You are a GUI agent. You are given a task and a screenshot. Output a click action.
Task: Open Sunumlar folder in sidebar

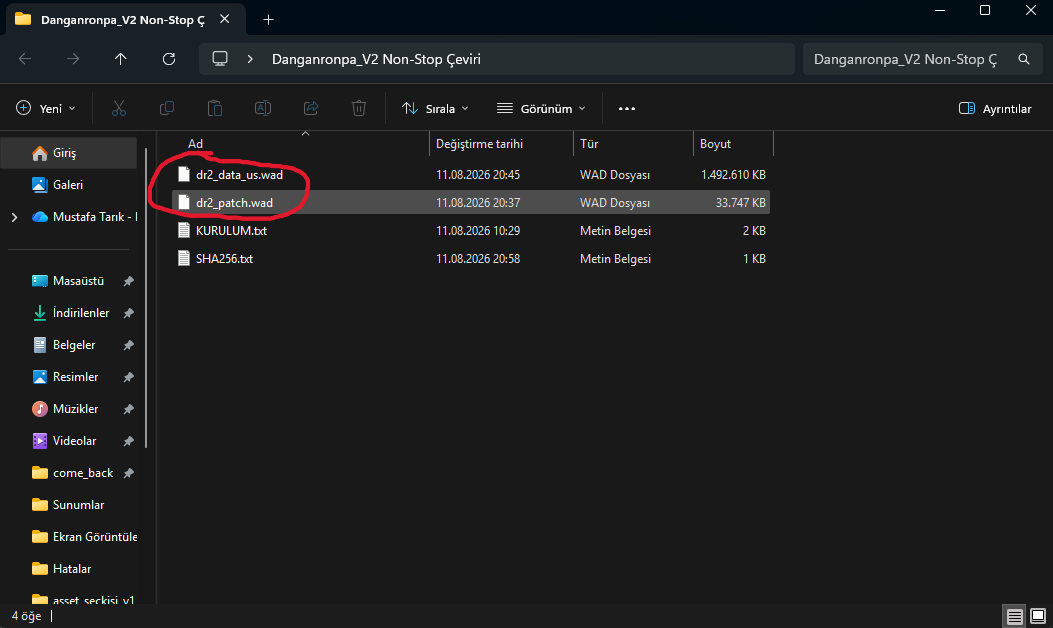click(69, 504)
